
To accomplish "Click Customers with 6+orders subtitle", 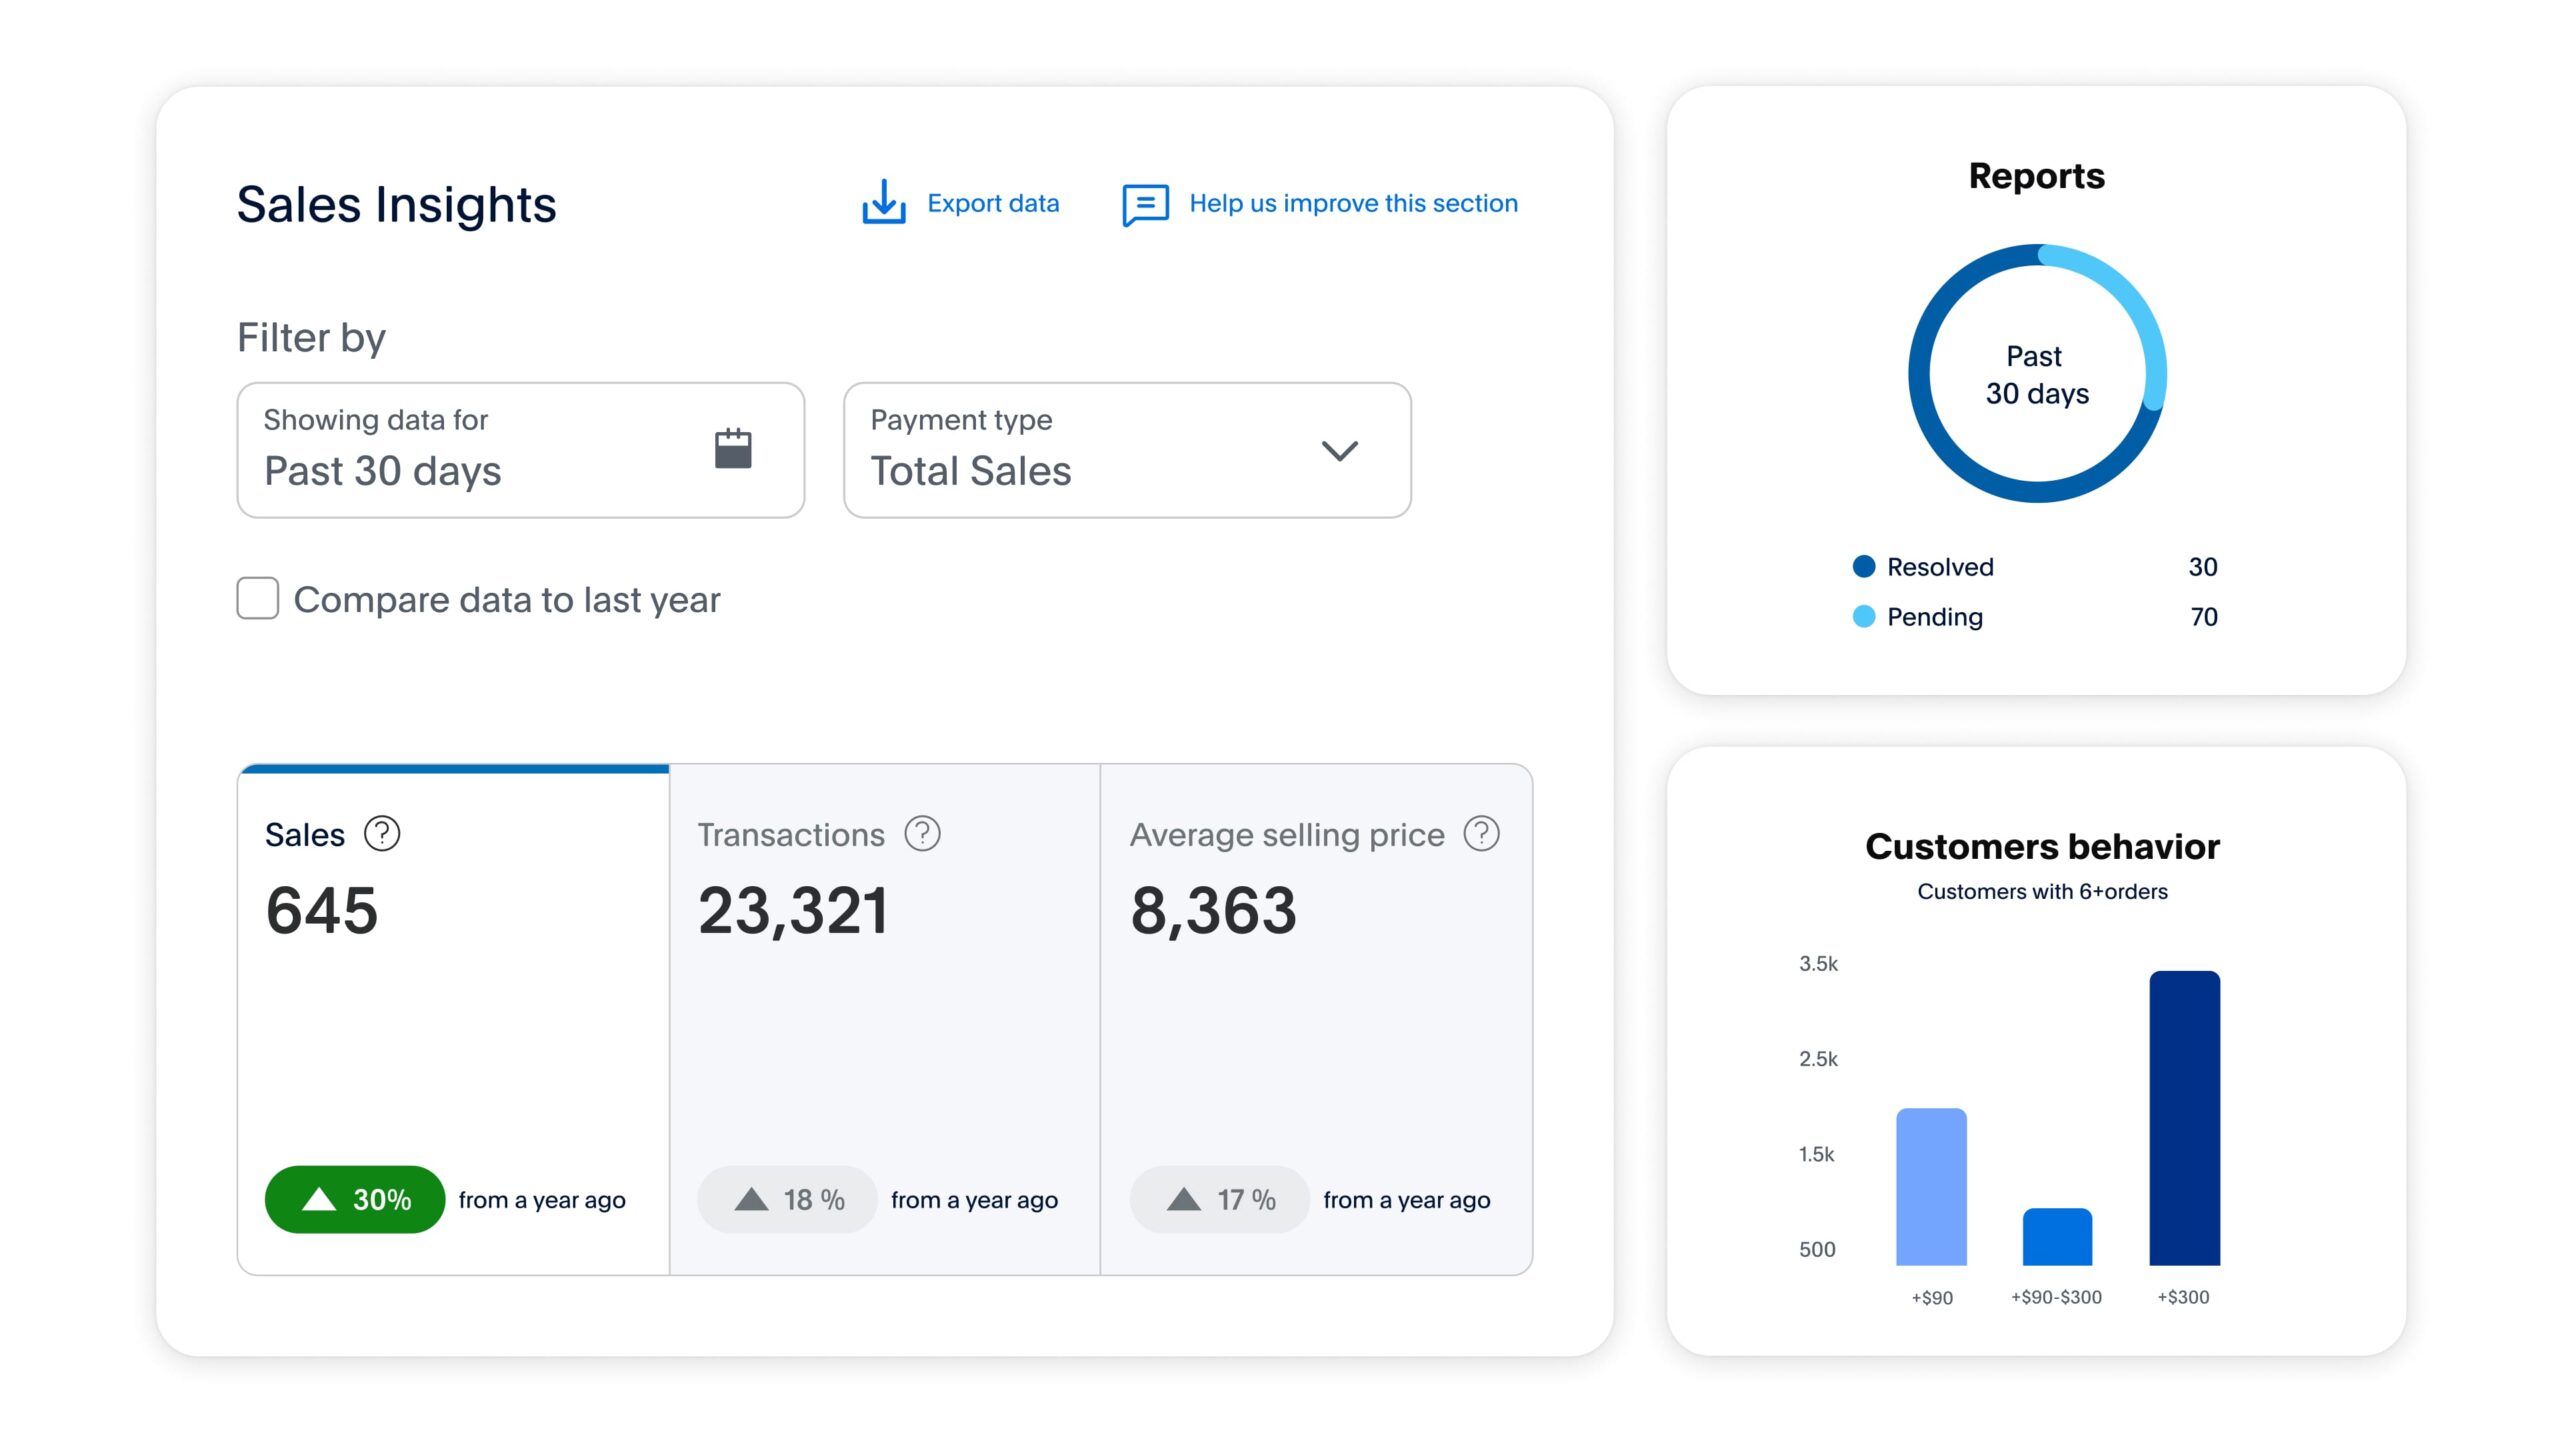I will [2042, 891].
